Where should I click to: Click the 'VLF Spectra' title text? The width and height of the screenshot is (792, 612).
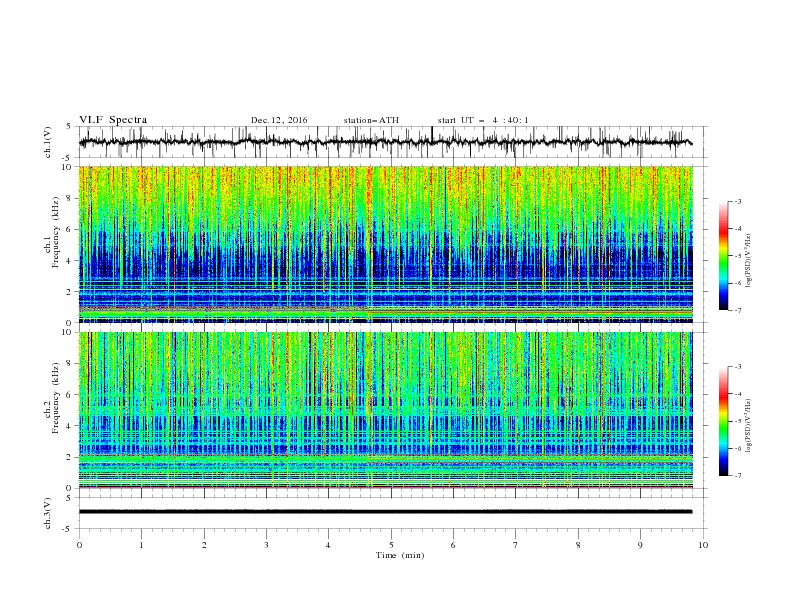tap(113, 120)
